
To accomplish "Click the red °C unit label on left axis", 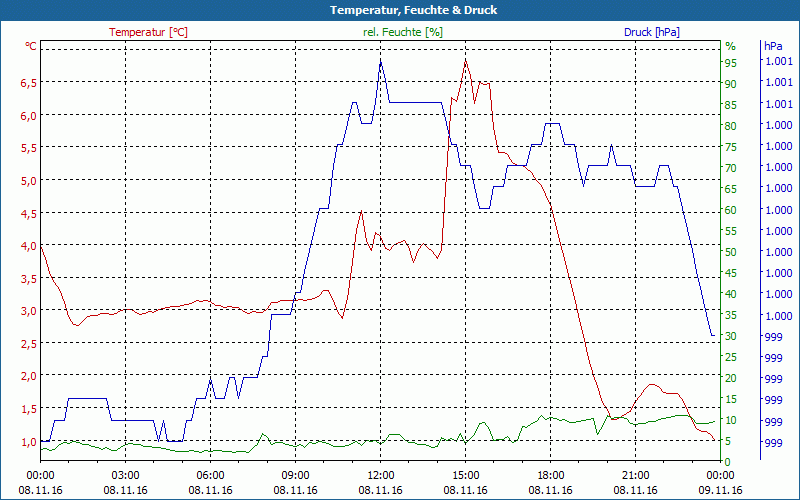I will (31, 46).
